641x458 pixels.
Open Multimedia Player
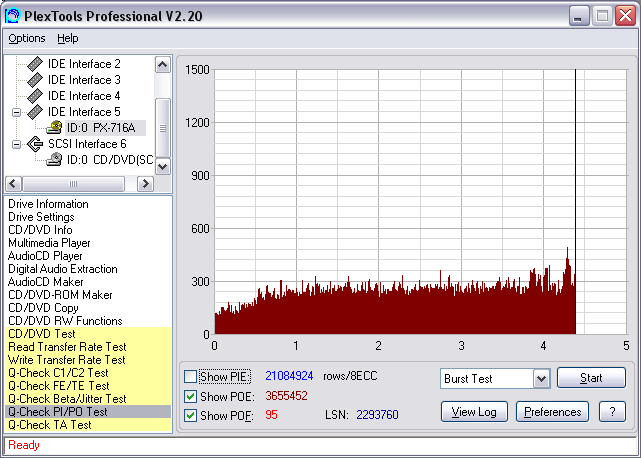(x=49, y=243)
